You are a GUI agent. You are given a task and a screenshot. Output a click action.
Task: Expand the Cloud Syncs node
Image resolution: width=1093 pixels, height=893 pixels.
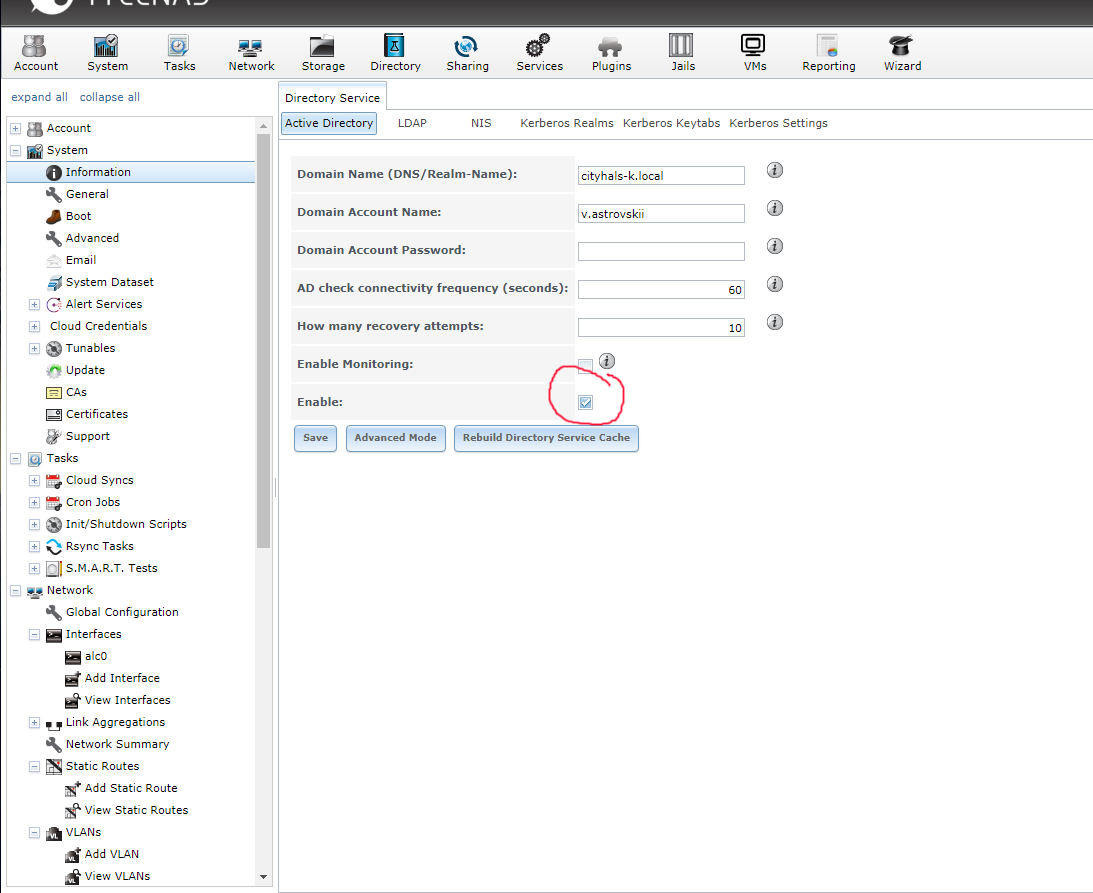point(34,481)
